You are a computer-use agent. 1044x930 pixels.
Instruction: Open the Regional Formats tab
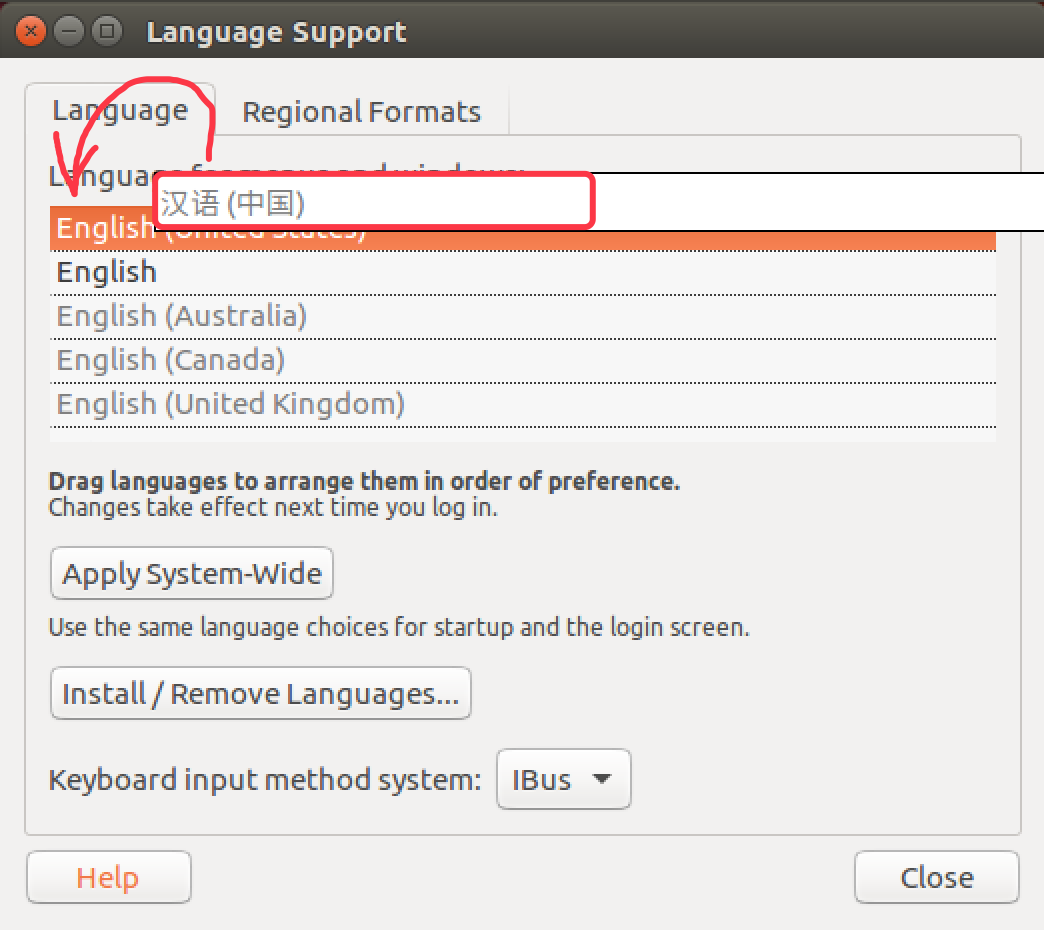click(x=361, y=112)
